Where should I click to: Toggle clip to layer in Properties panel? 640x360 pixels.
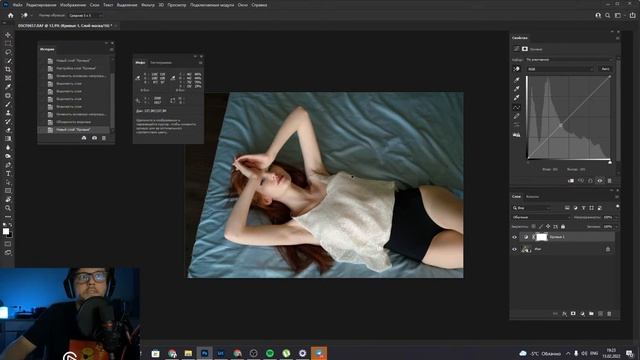point(571,180)
